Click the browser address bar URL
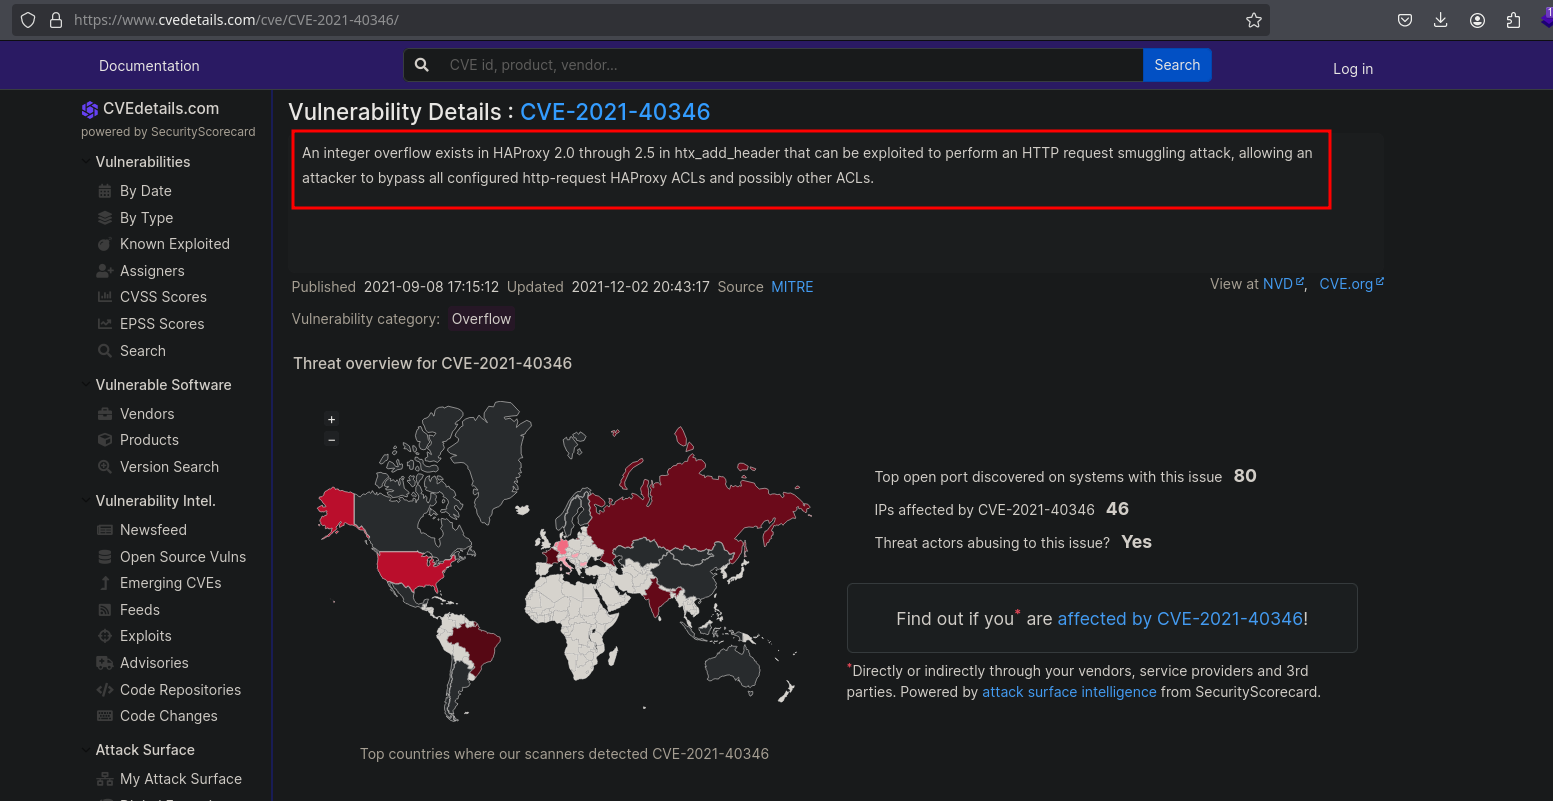 [236, 20]
